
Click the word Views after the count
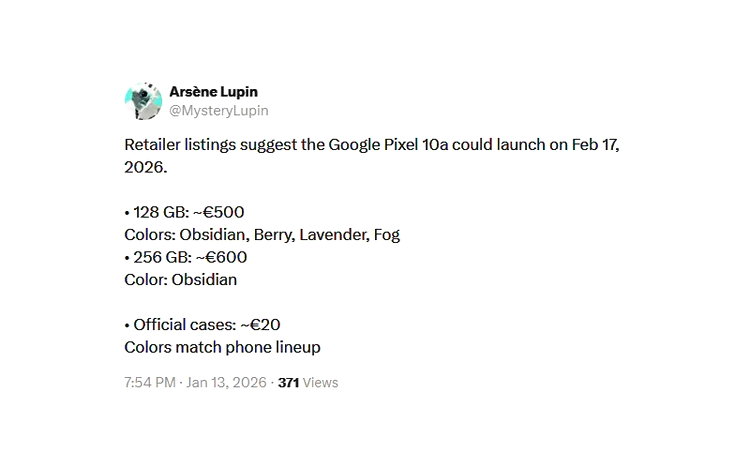click(x=320, y=382)
